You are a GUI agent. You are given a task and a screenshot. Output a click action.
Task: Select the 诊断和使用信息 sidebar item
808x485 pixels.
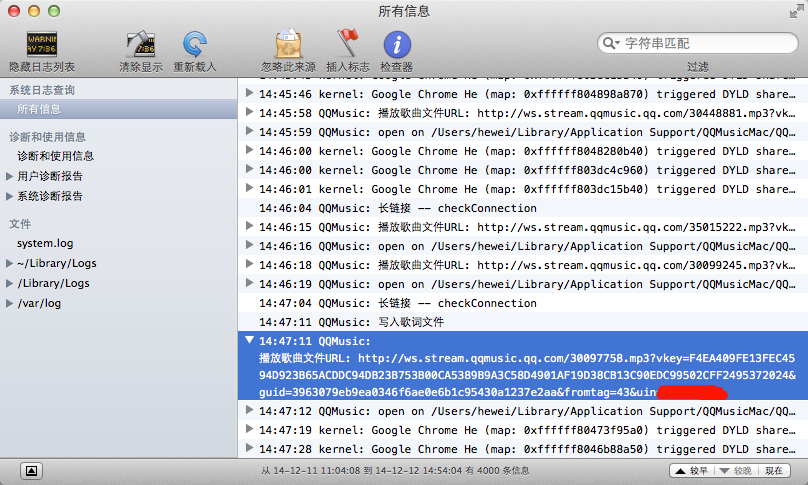[55, 156]
